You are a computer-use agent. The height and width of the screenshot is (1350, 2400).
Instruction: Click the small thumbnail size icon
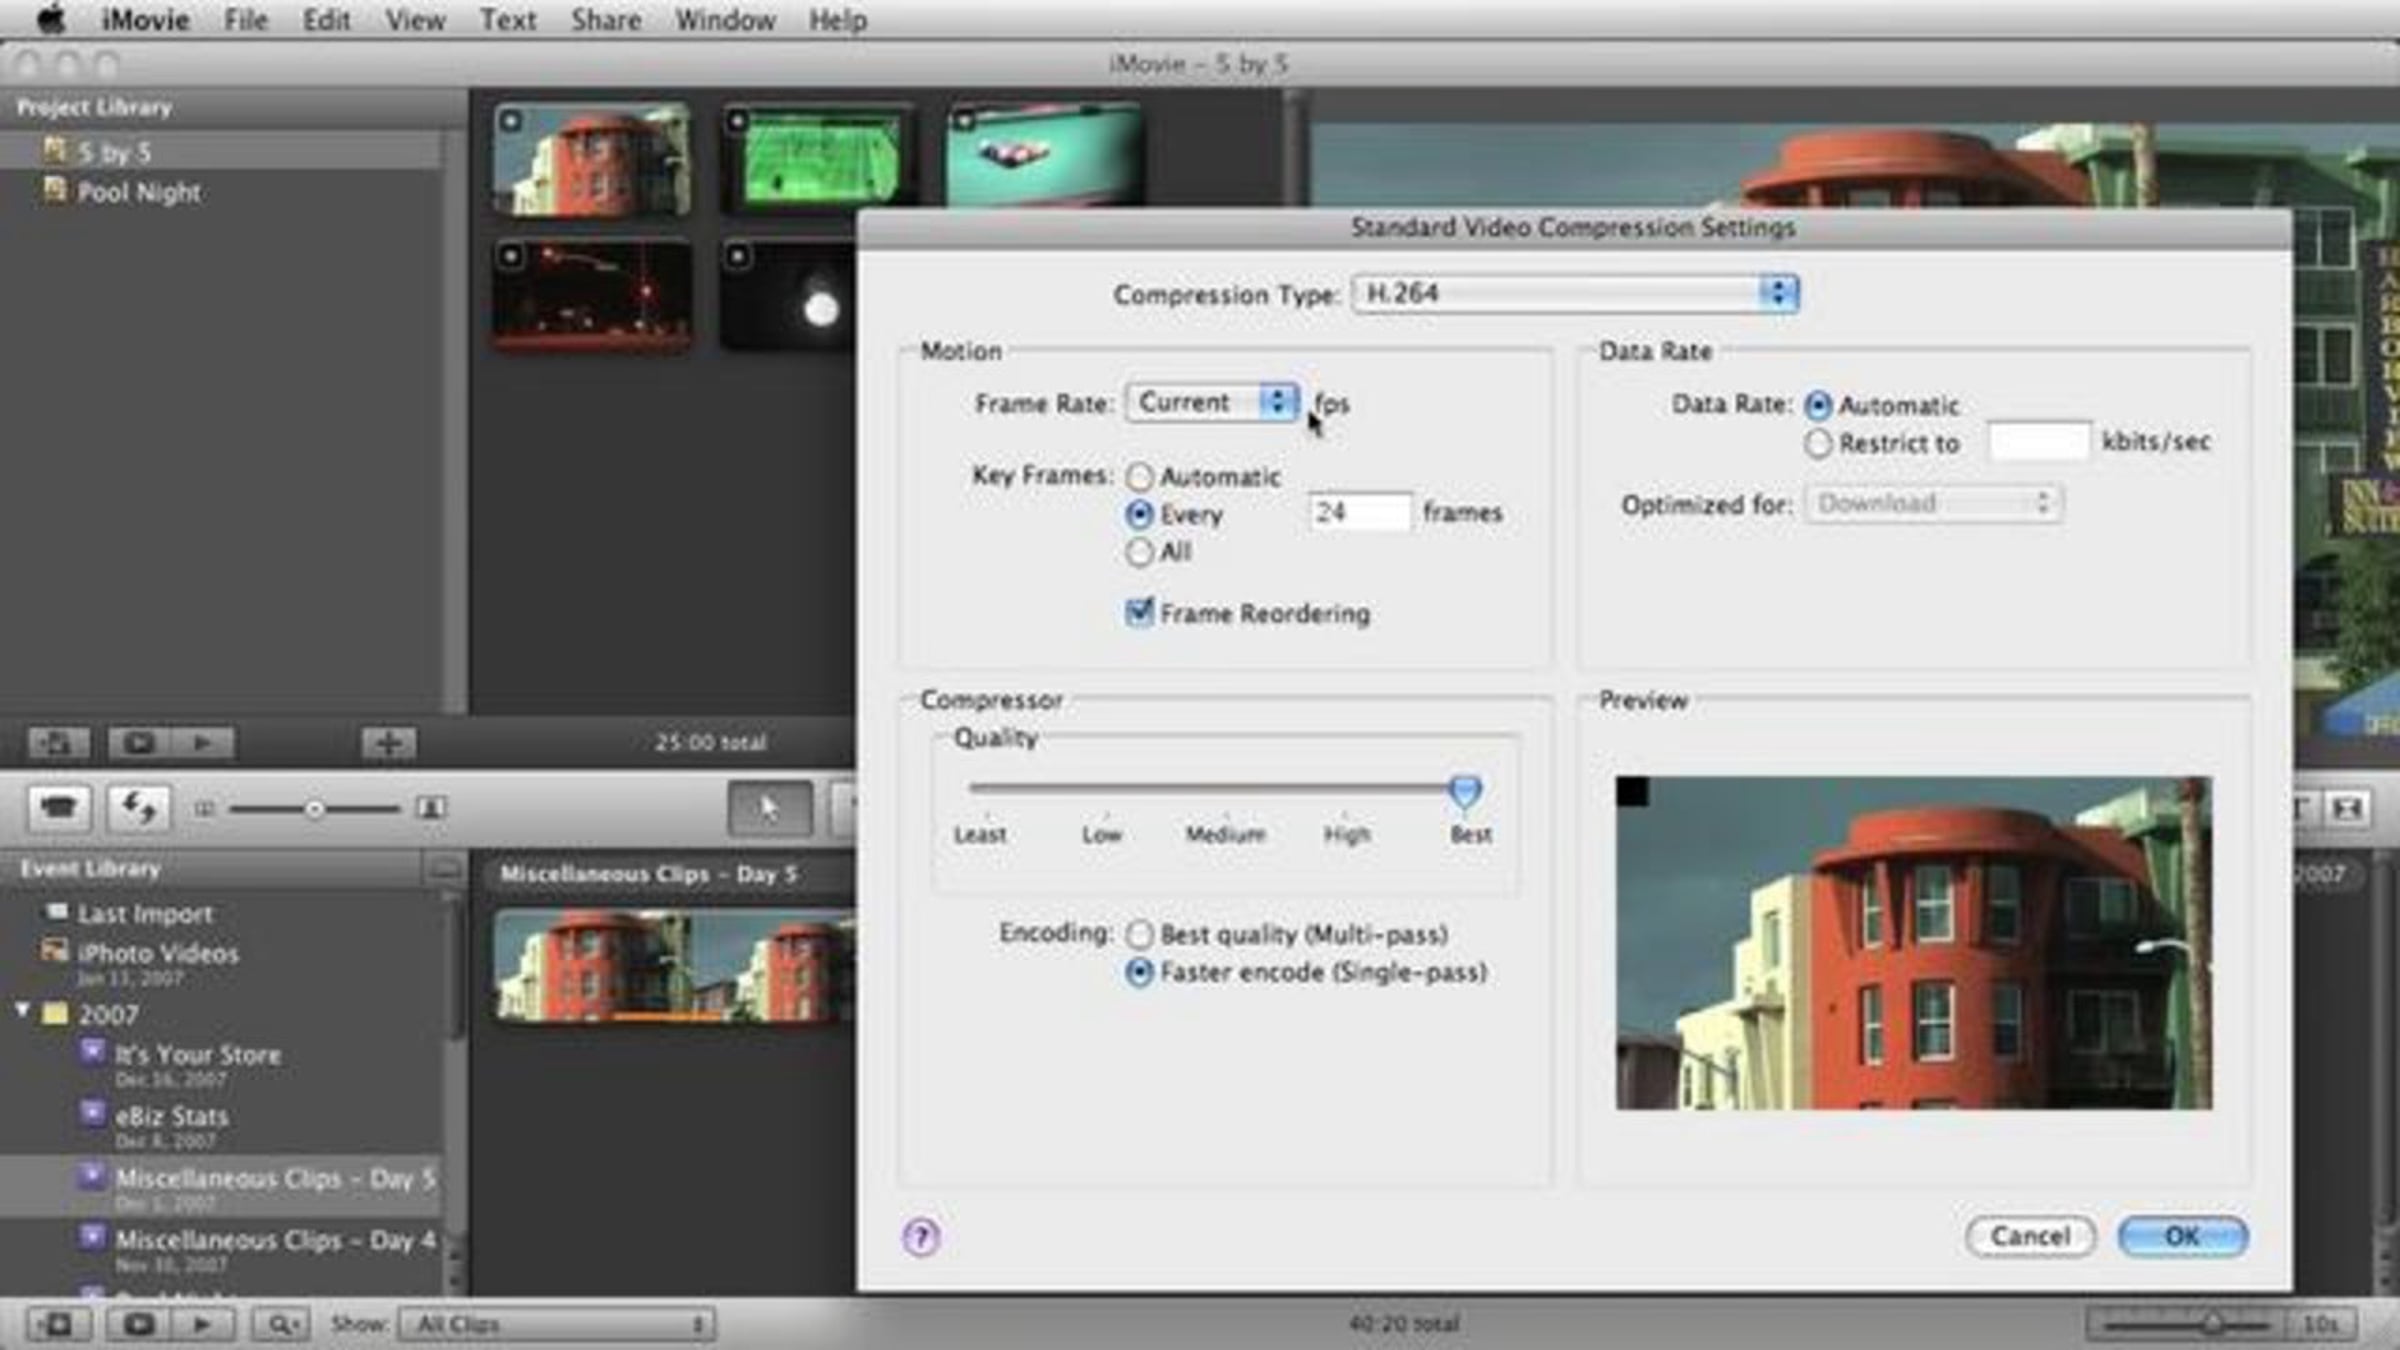point(204,808)
